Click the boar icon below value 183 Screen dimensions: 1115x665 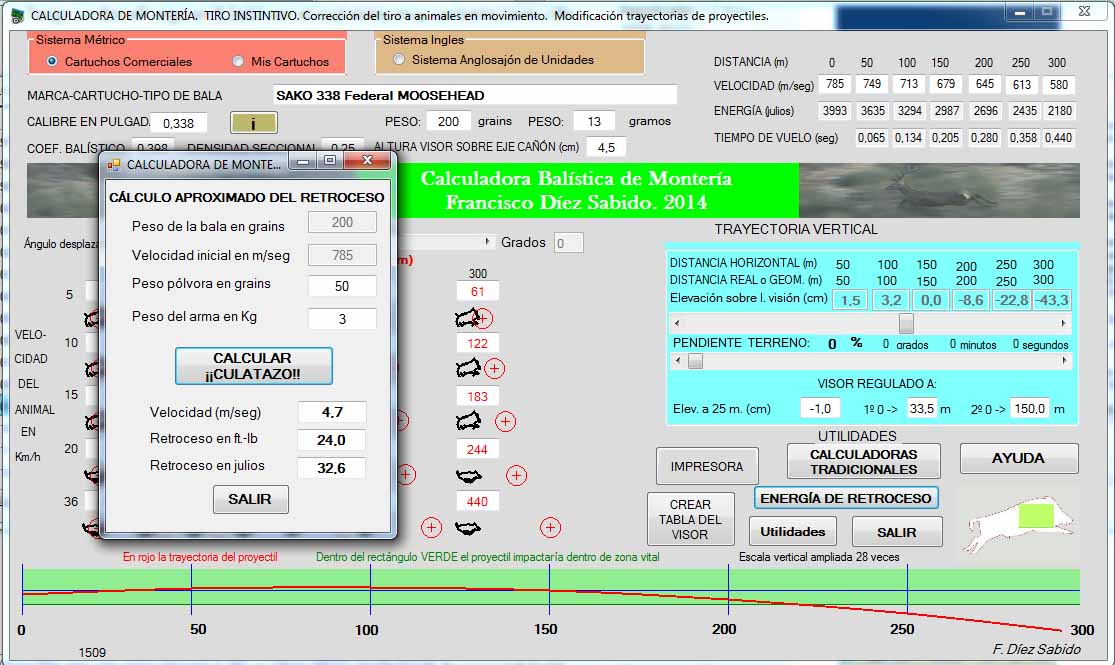(468, 421)
